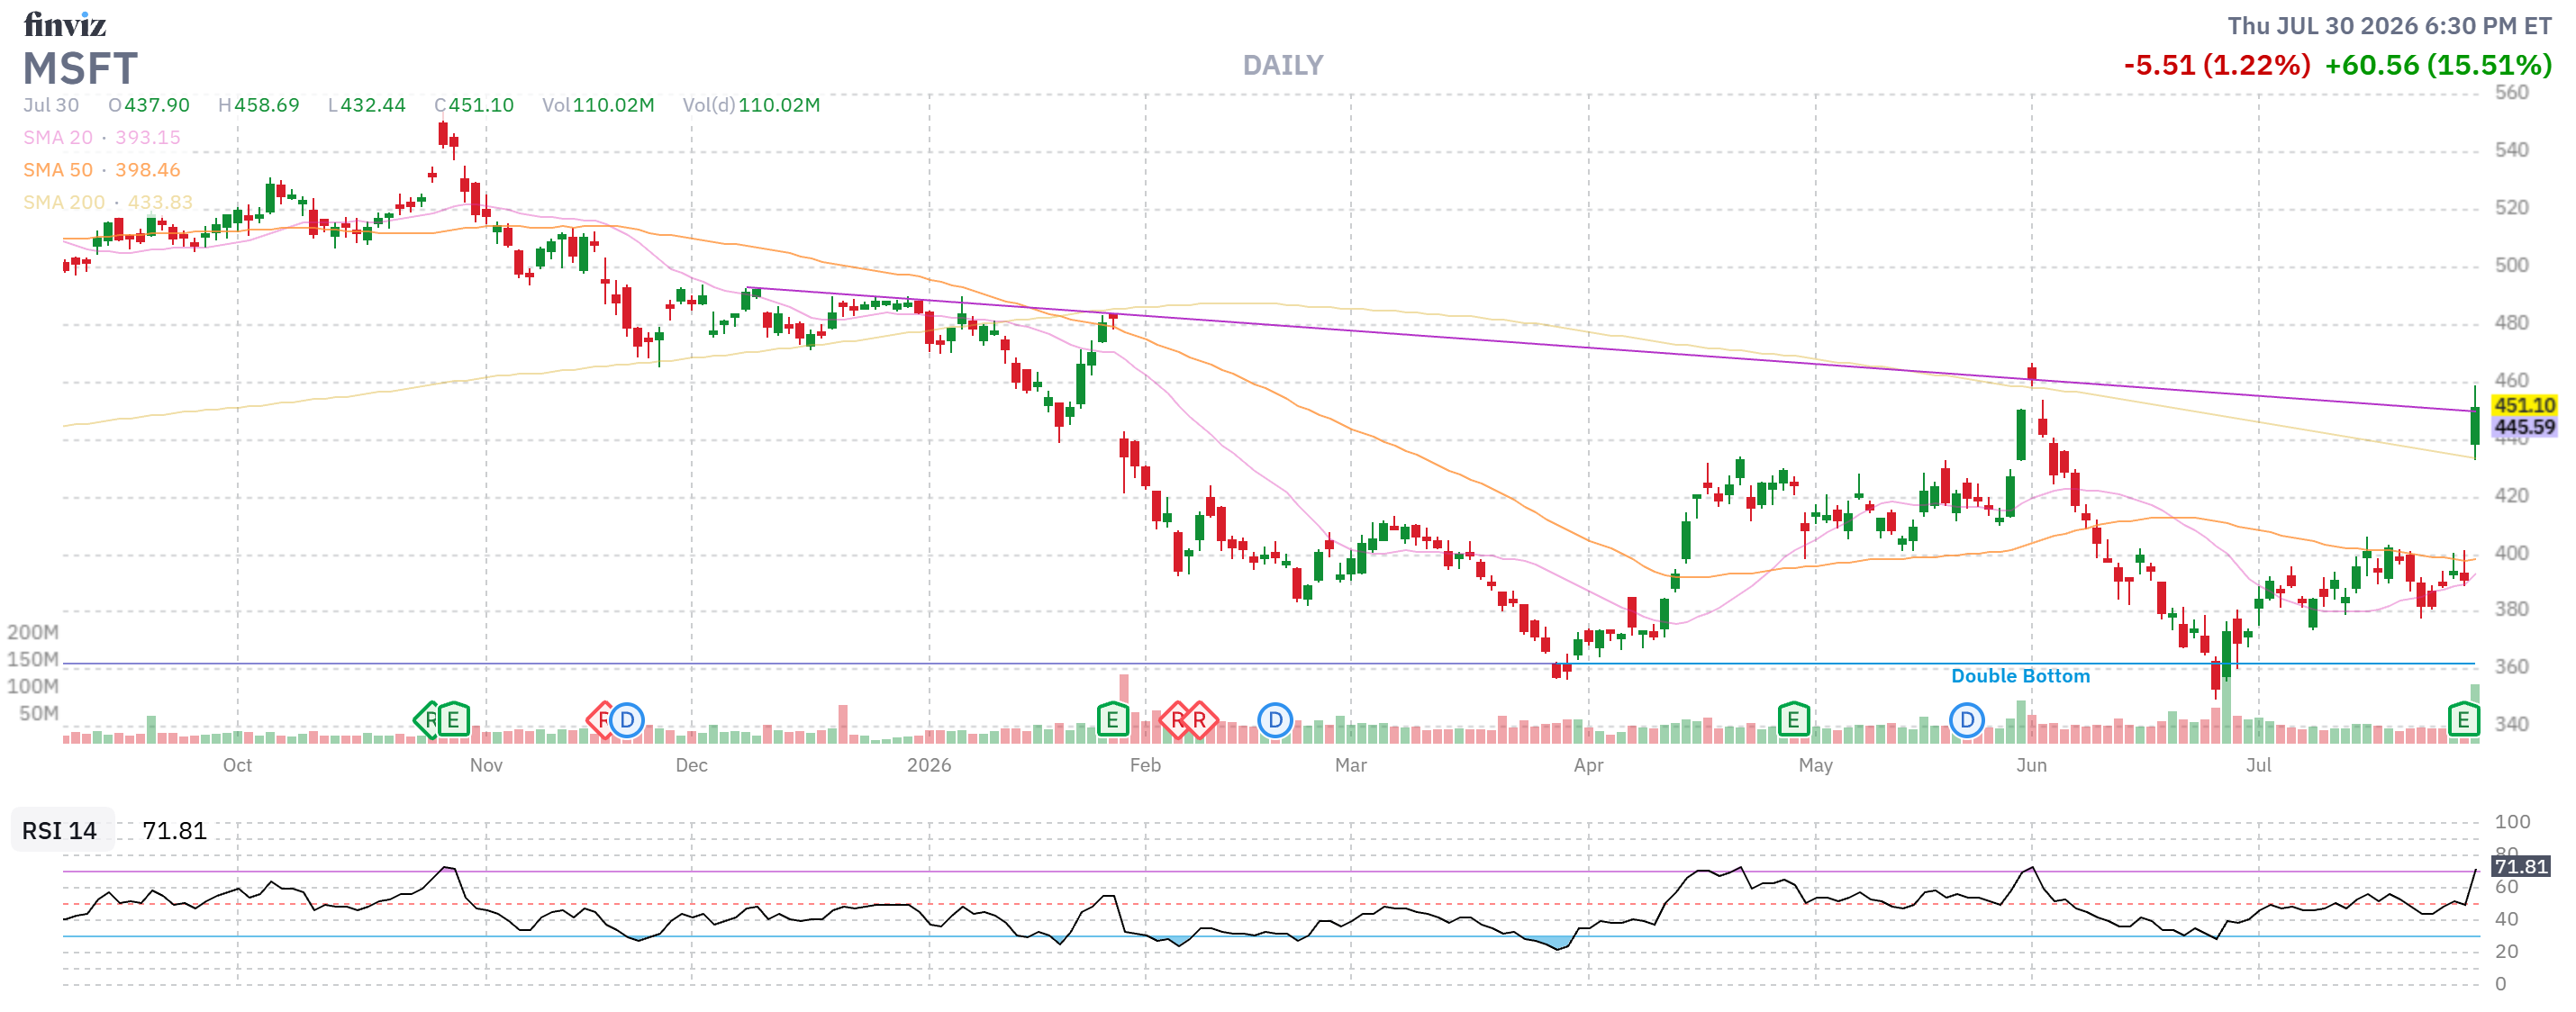
Task: Click the 500 price axis label
Action: tap(2511, 265)
